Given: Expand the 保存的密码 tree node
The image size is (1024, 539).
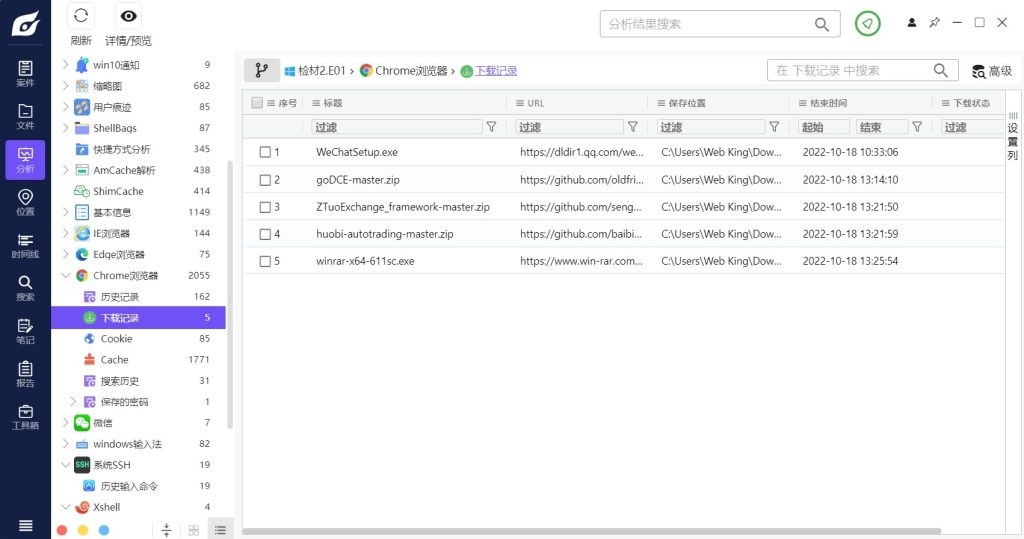Looking at the screenshot, I should click(73, 402).
